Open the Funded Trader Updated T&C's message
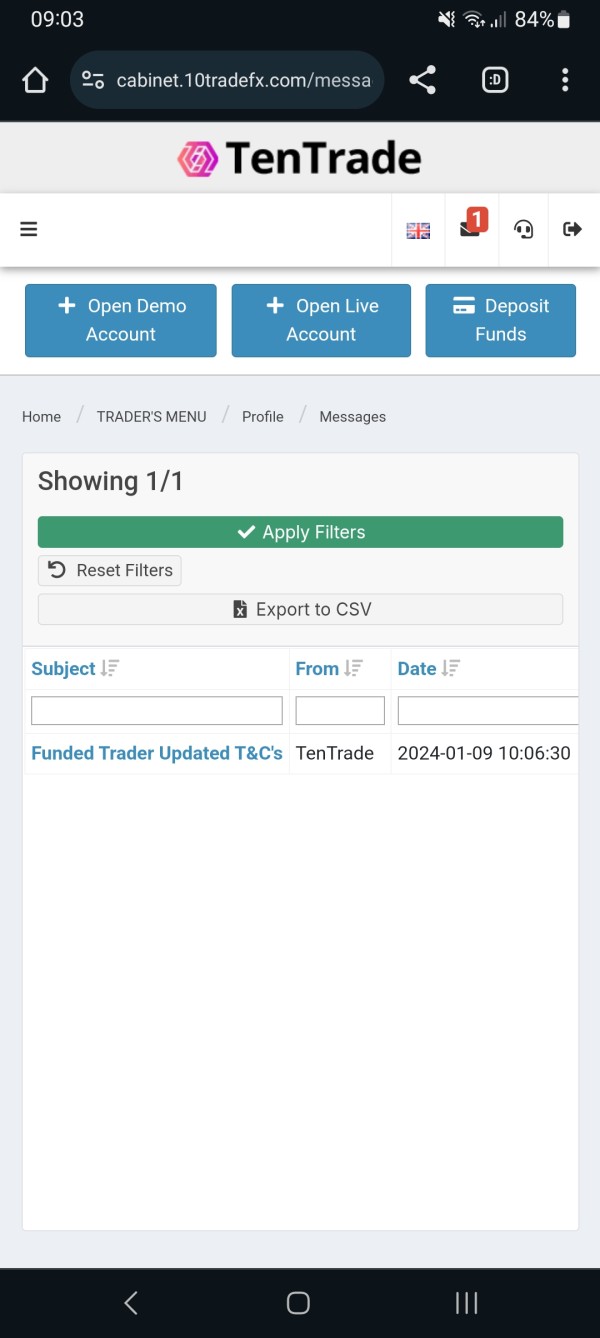The height and width of the screenshot is (1338, 600). 157,753
